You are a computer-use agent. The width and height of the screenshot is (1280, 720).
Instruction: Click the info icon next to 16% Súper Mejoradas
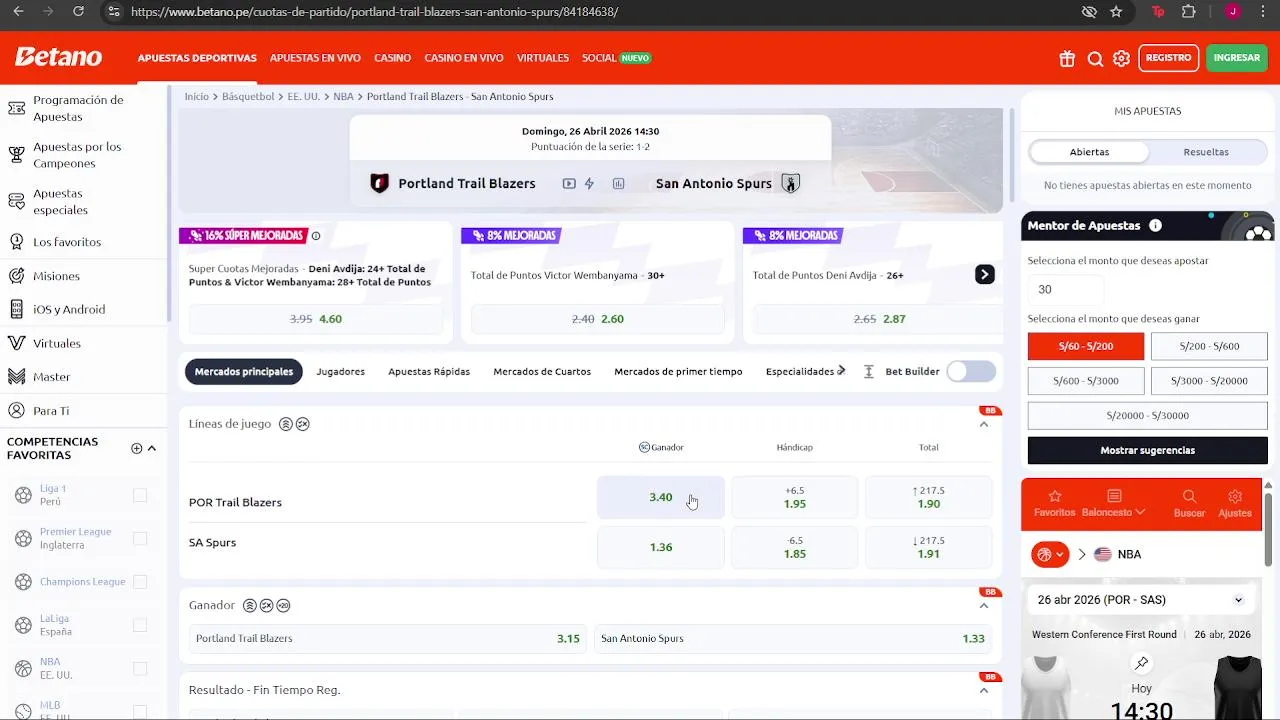316,236
